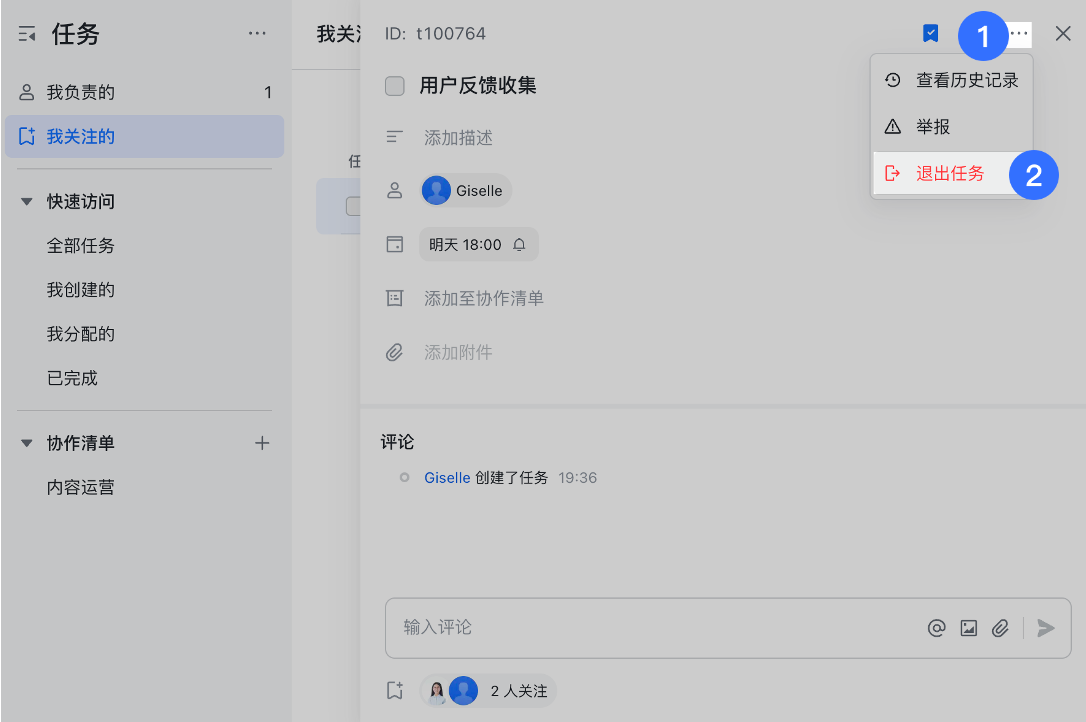The width and height of the screenshot is (1086, 722).
Task: Click the insert image icon in comment box
Action: click(x=968, y=628)
